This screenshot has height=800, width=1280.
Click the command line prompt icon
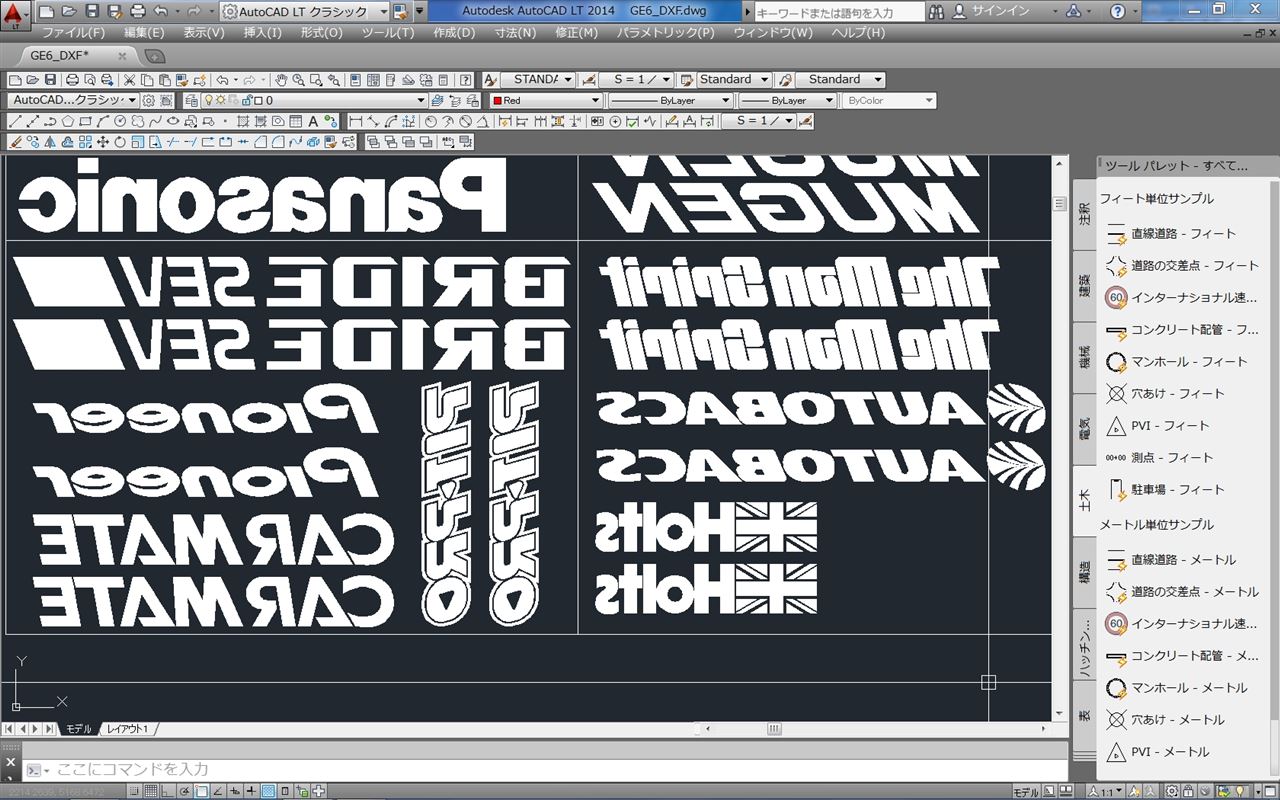coord(33,770)
